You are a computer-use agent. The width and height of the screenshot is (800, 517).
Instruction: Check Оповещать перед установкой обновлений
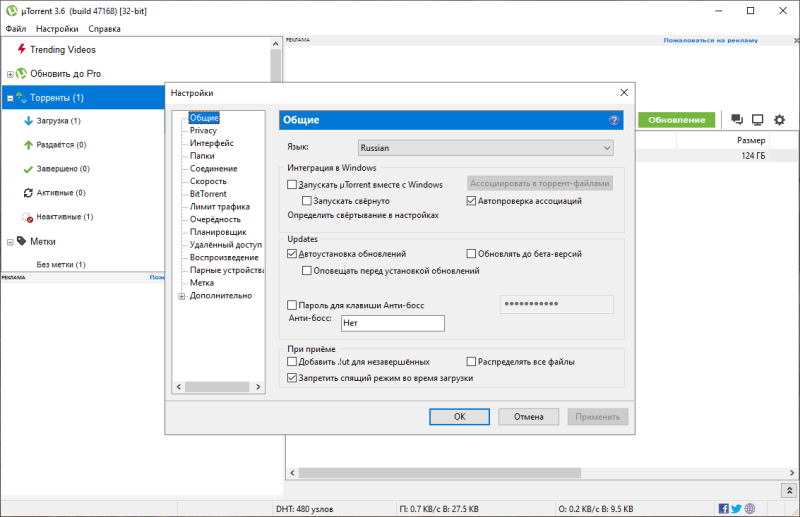coord(307,270)
